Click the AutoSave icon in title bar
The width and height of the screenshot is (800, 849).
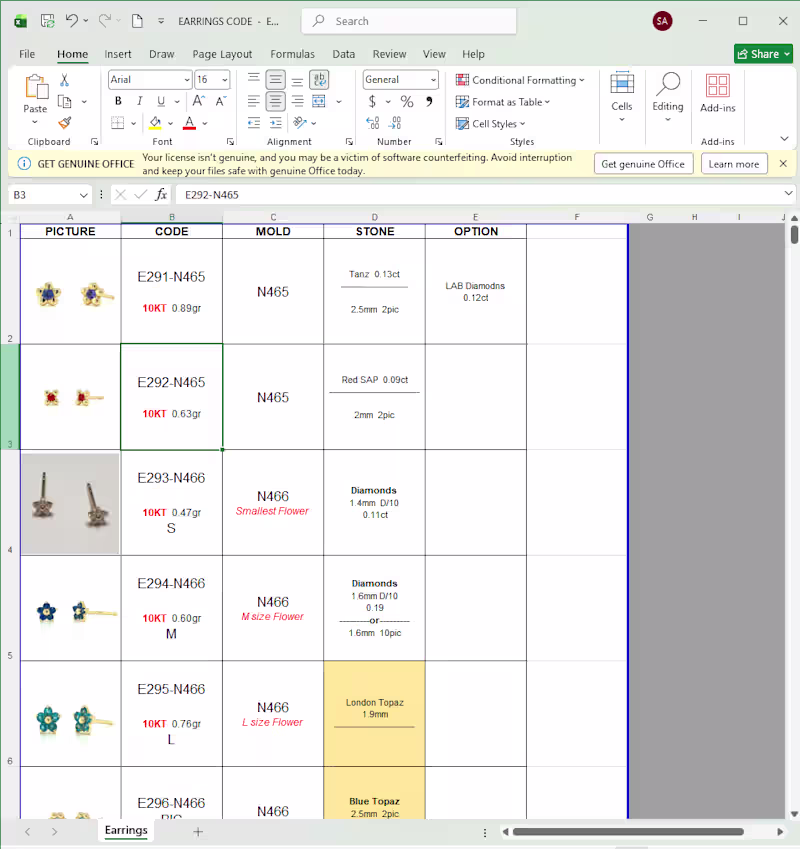48,21
